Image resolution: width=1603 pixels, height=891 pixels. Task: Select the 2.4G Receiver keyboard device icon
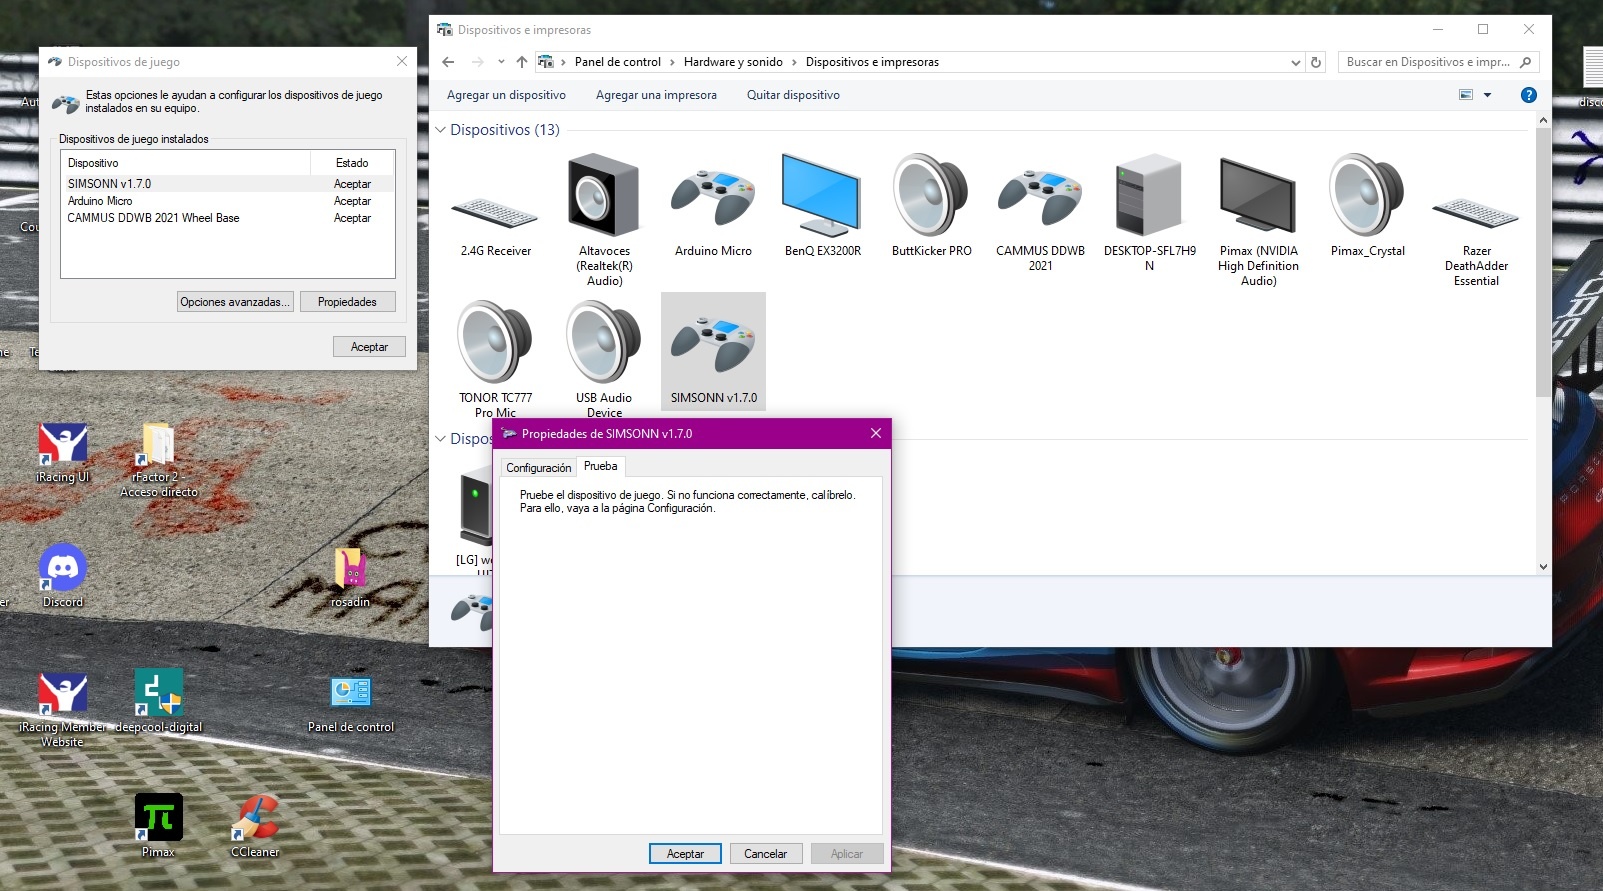click(x=495, y=213)
